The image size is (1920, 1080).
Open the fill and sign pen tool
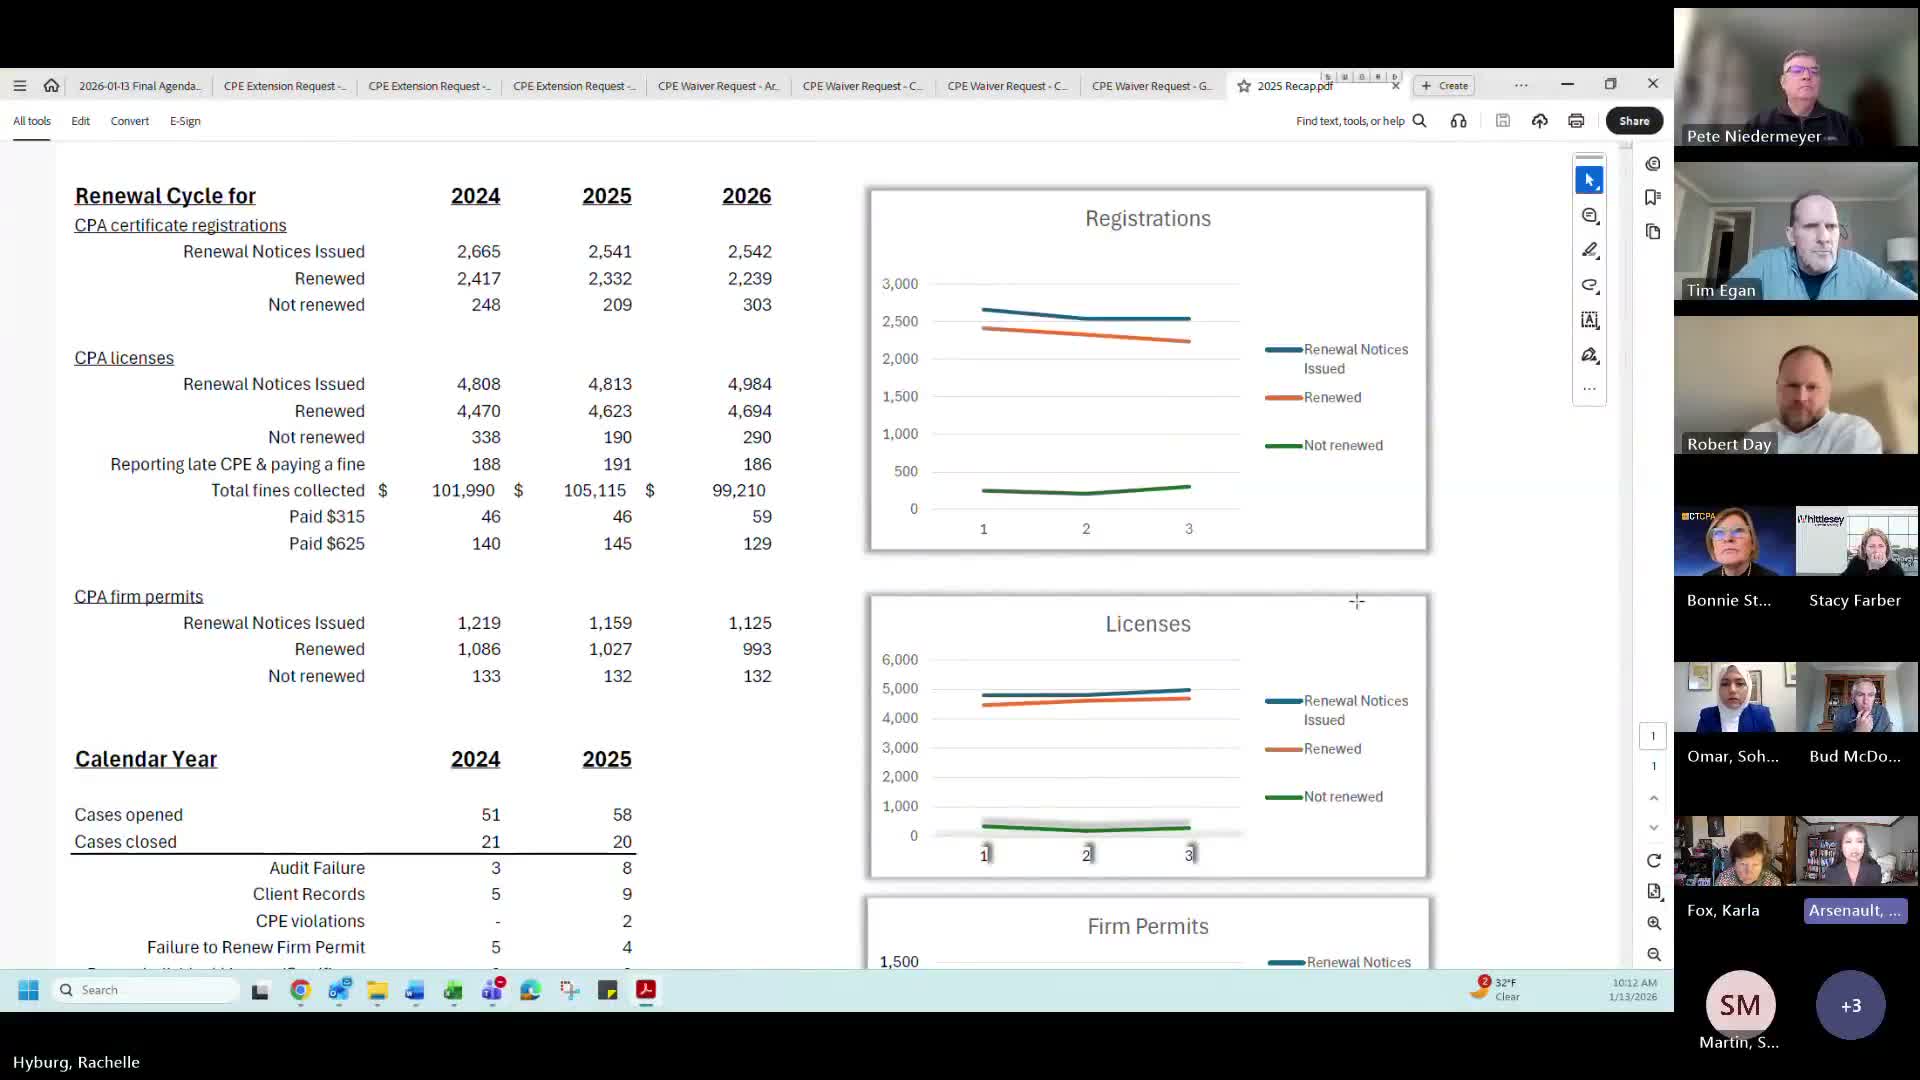[1589, 356]
